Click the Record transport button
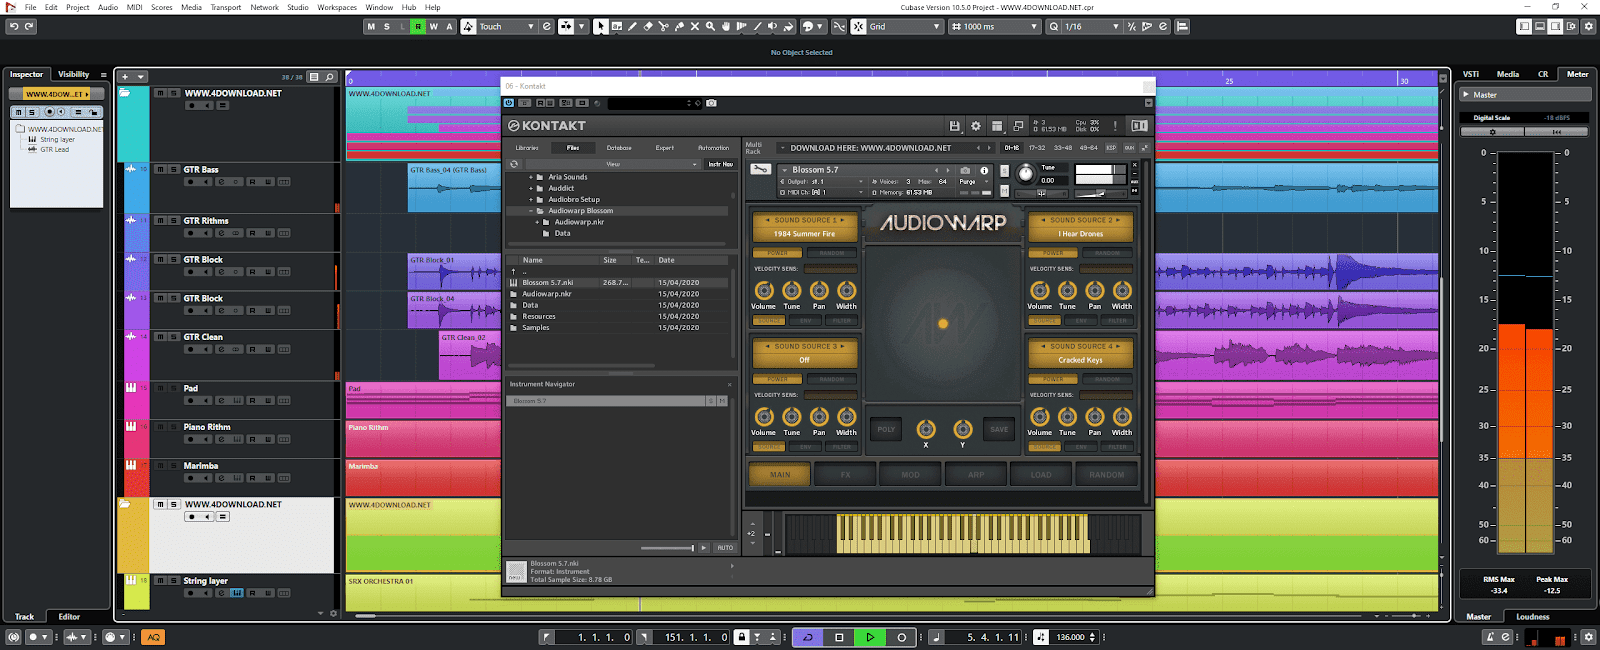Image resolution: width=1600 pixels, height=650 pixels. click(901, 637)
